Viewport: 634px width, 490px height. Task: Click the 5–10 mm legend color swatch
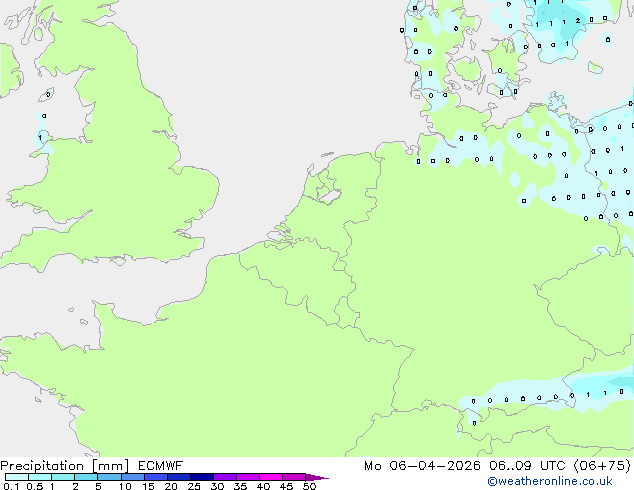coord(109,477)
